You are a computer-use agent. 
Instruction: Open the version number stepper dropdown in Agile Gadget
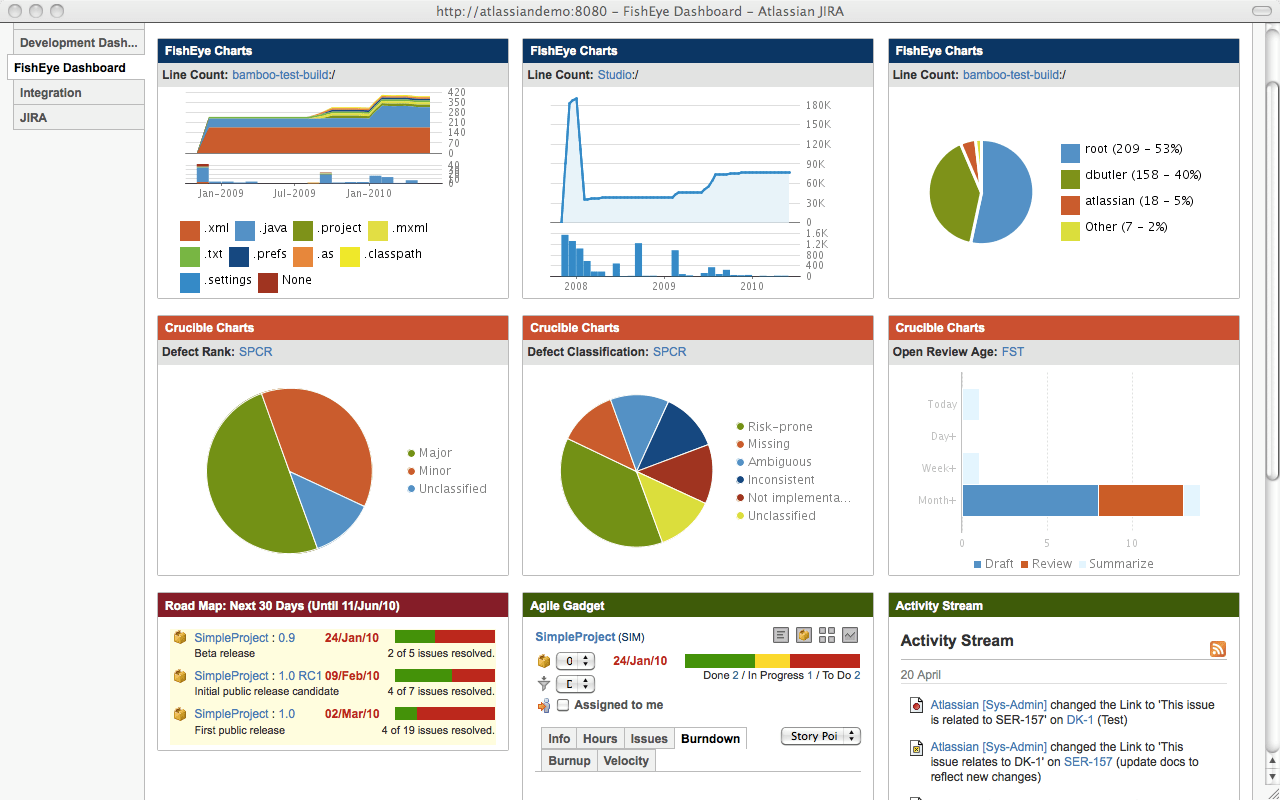[575, 661]
